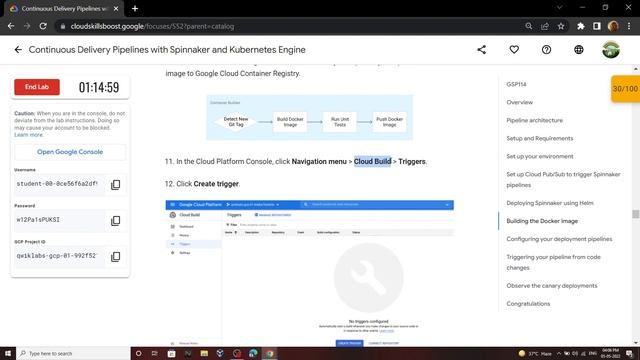This screenshot has width=640, height=360.
Task: Close the Continuous Delivery Pipelines tab
Action: [x=116, y=8]
